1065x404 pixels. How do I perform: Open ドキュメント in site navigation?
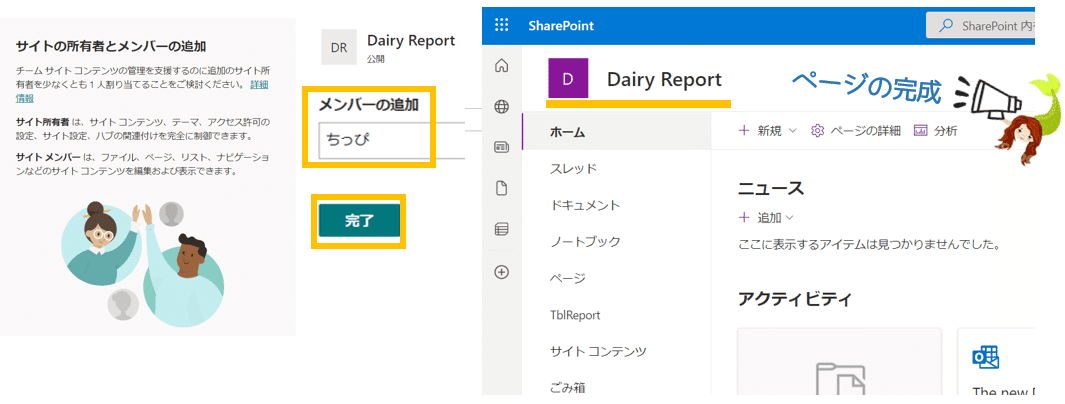point(585,205)
